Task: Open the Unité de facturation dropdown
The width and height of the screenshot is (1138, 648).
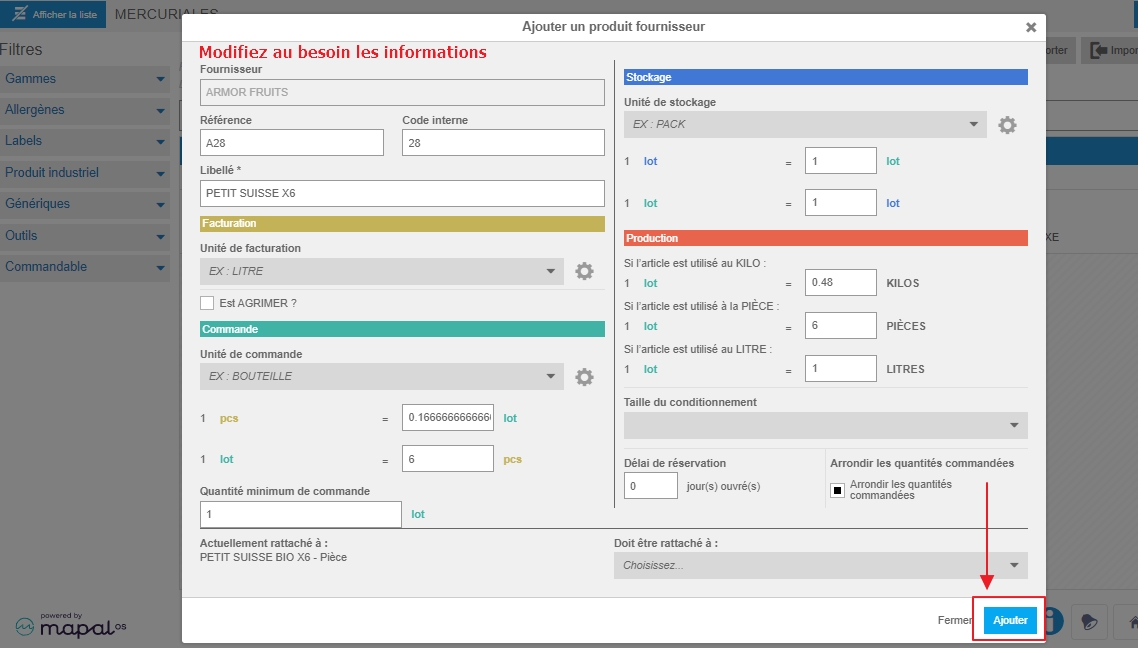Action: point(382,271)
